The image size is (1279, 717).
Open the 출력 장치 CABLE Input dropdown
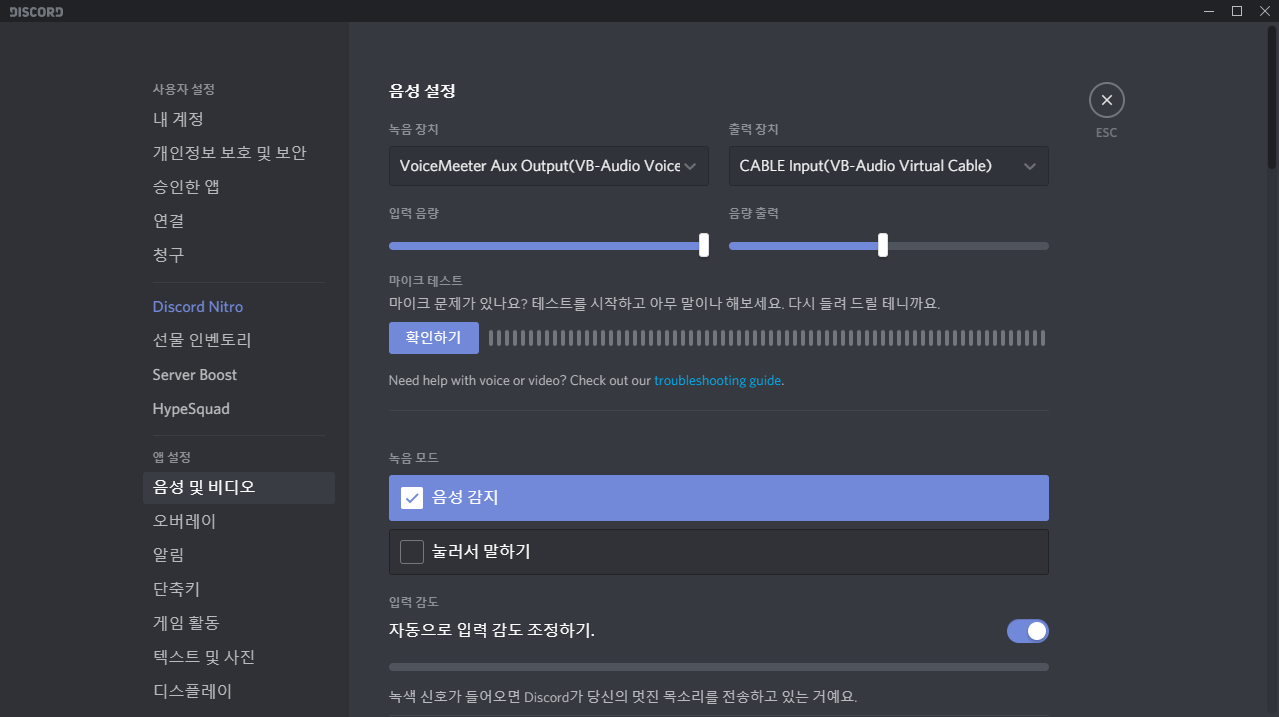[x=889, y=166]
